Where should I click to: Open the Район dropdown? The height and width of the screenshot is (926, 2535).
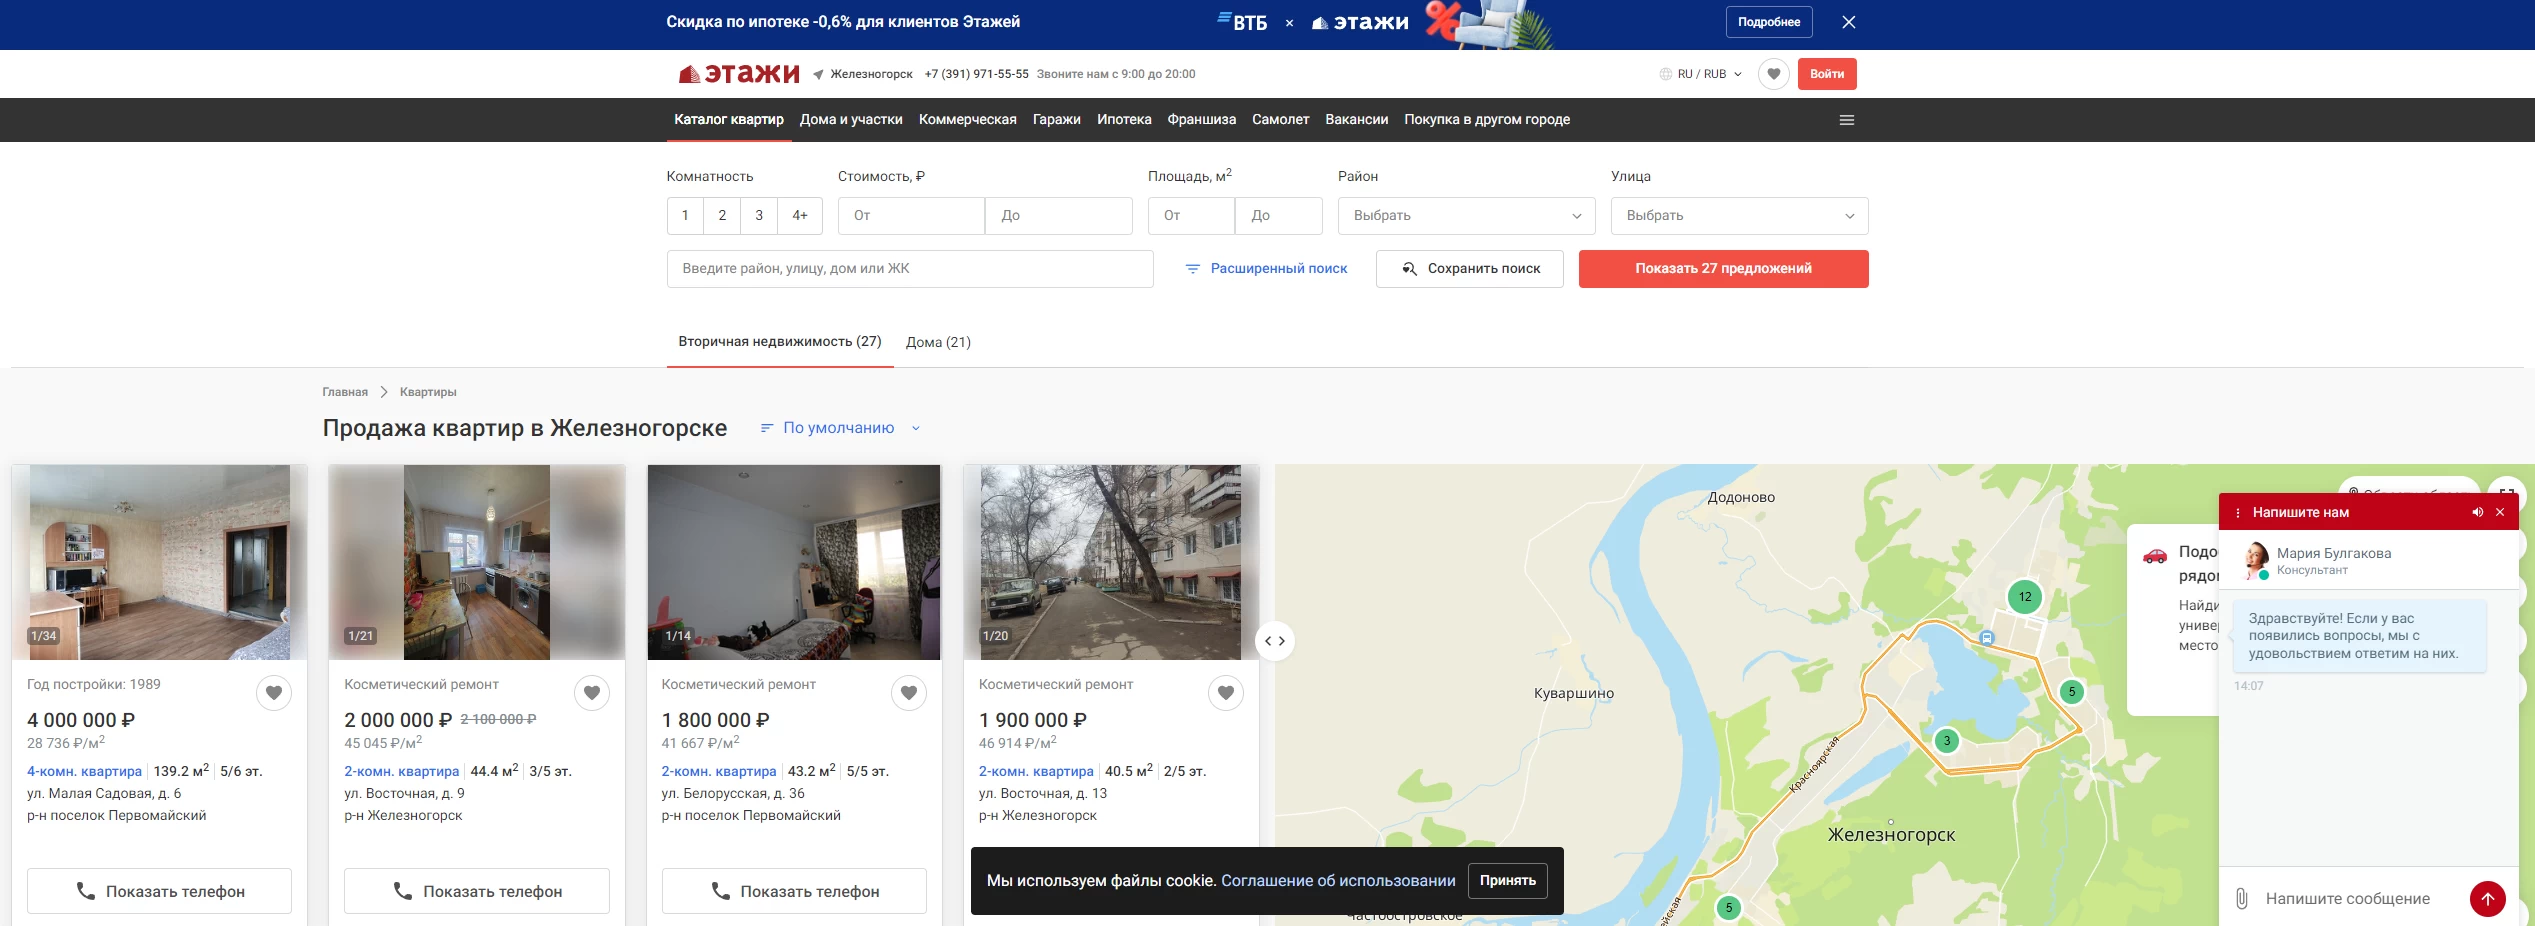coord(1466,216)
